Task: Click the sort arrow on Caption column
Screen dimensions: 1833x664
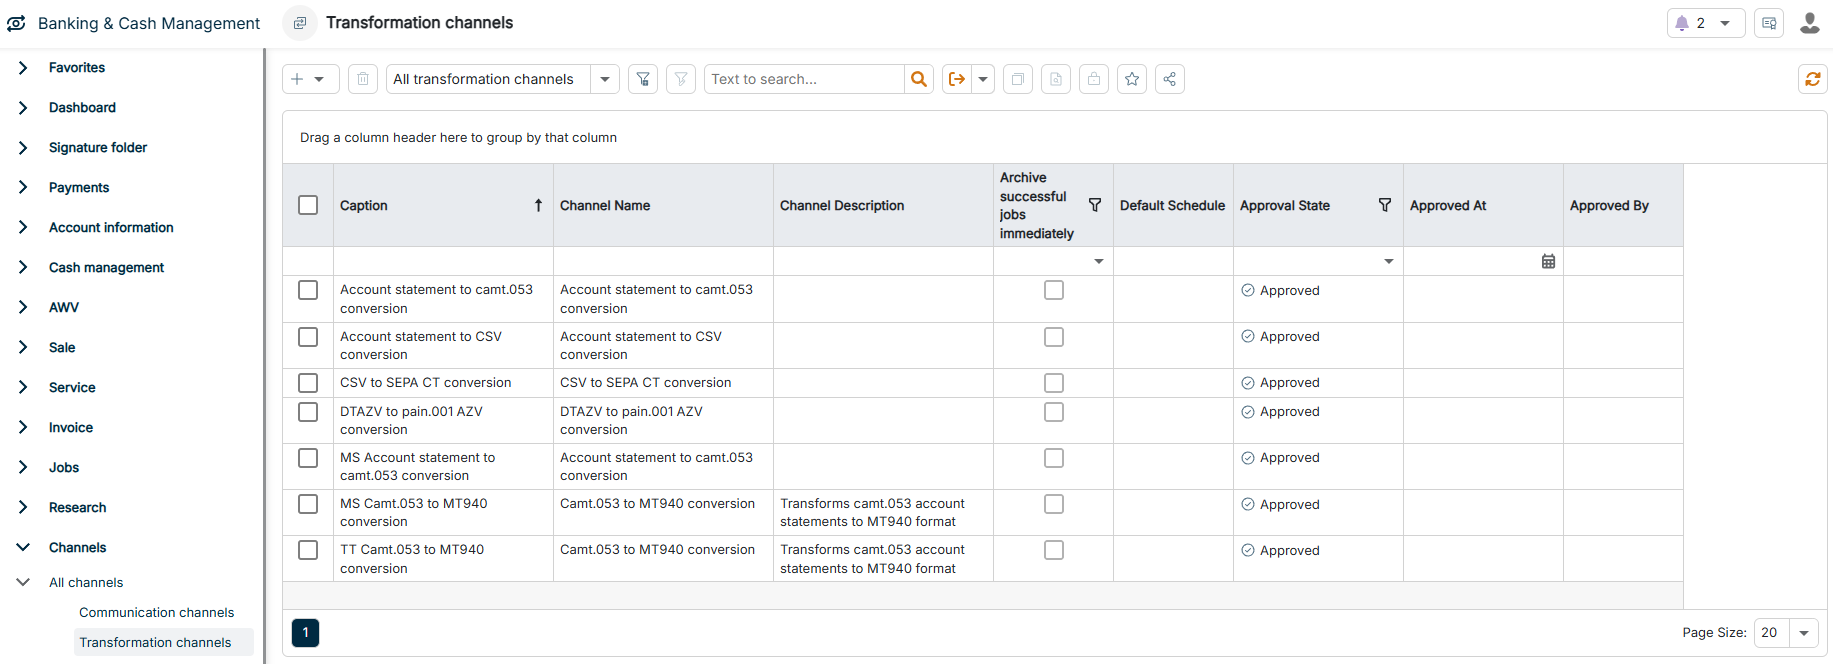Action: pyautogui.click(x=538, y=205)
